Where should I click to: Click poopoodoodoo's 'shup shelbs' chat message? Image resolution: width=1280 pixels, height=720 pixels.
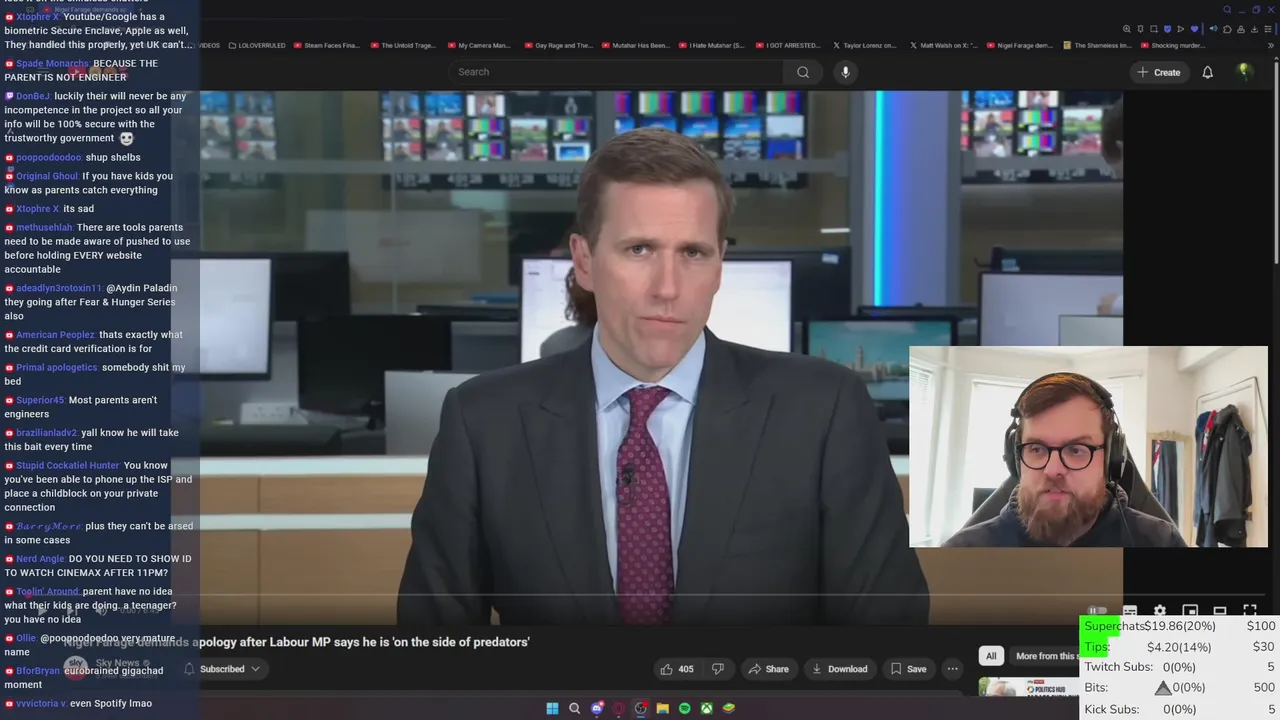[73, 157]
